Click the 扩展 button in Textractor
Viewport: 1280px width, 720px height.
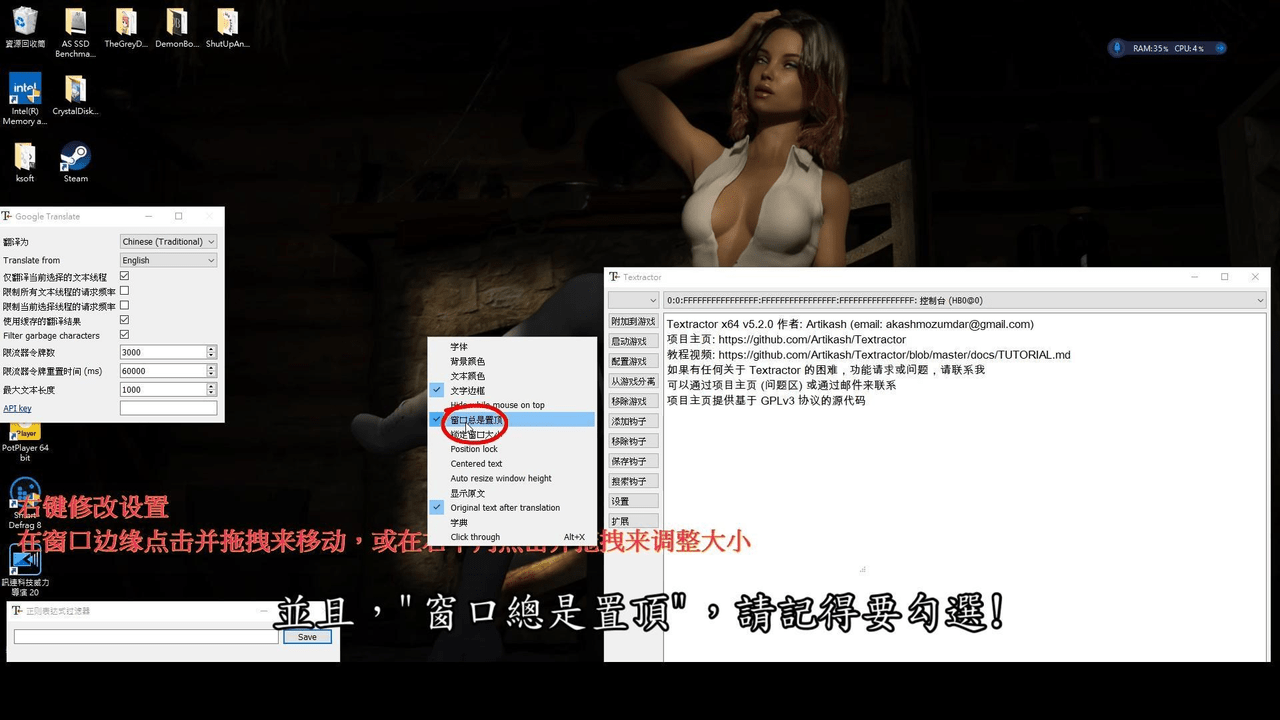634,521
